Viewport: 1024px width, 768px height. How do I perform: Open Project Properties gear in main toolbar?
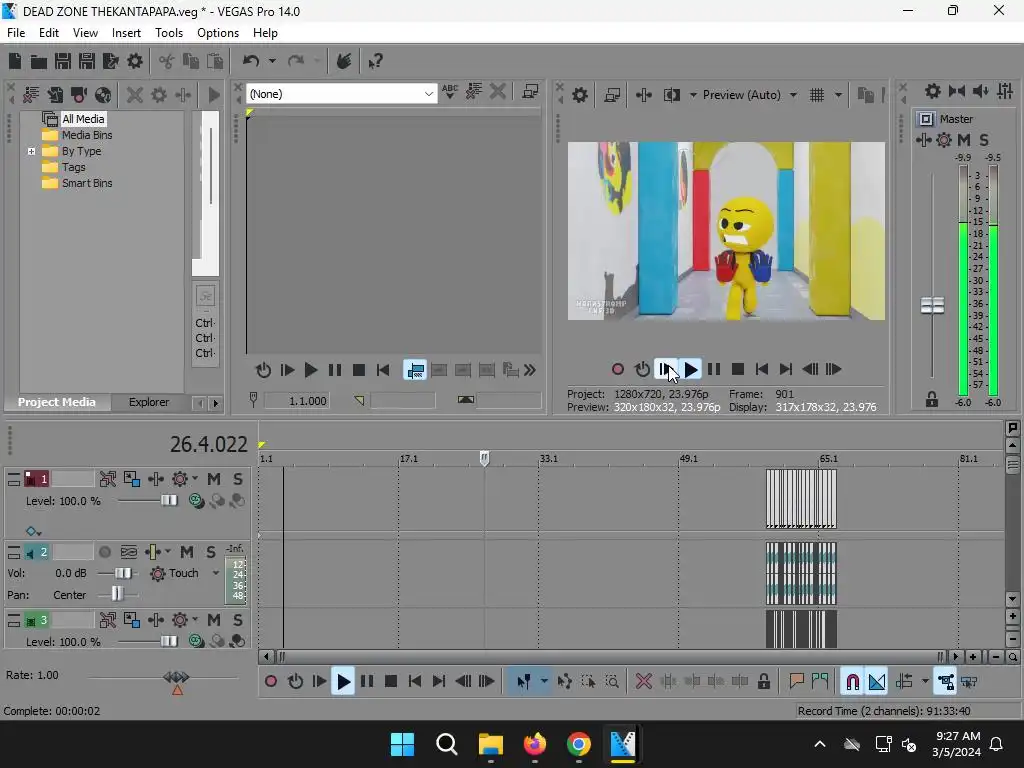coord(135,61)
